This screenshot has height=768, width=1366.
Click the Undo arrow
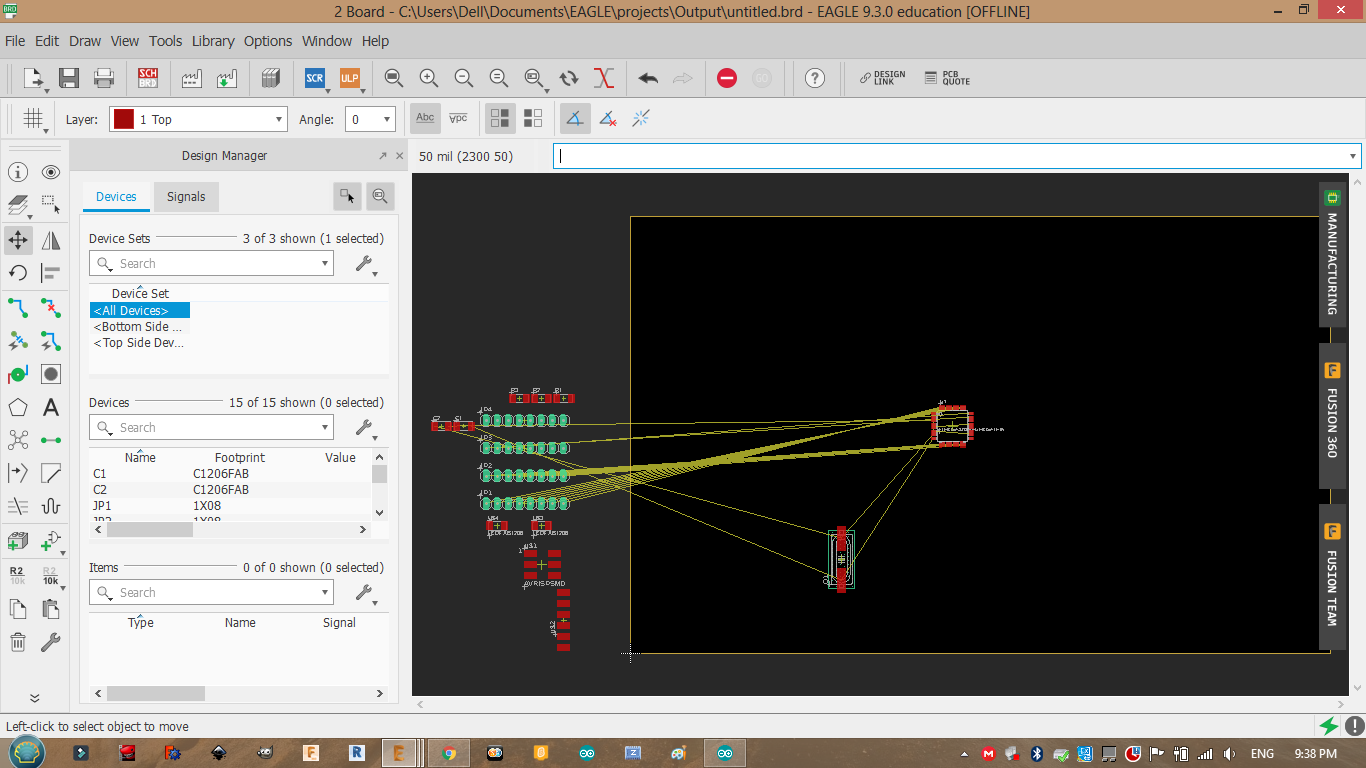pyautogui.click(x=648, y=78)
